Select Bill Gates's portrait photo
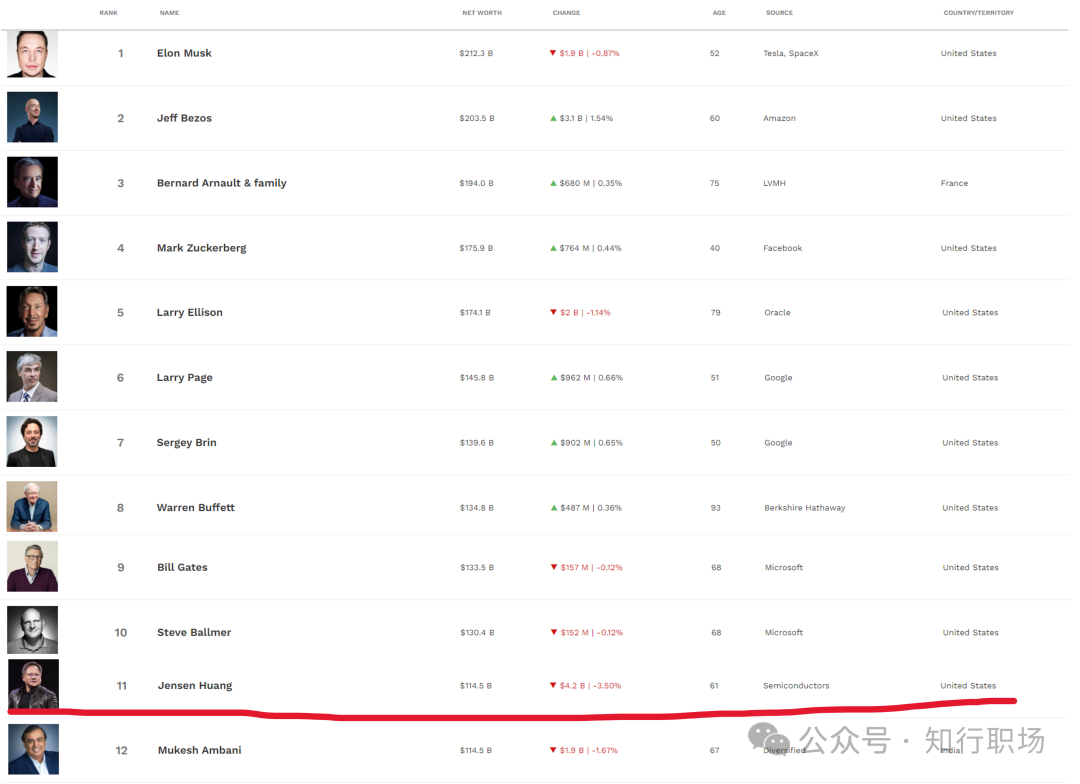This screenshot has width=1080, height=784. [32, 566]
